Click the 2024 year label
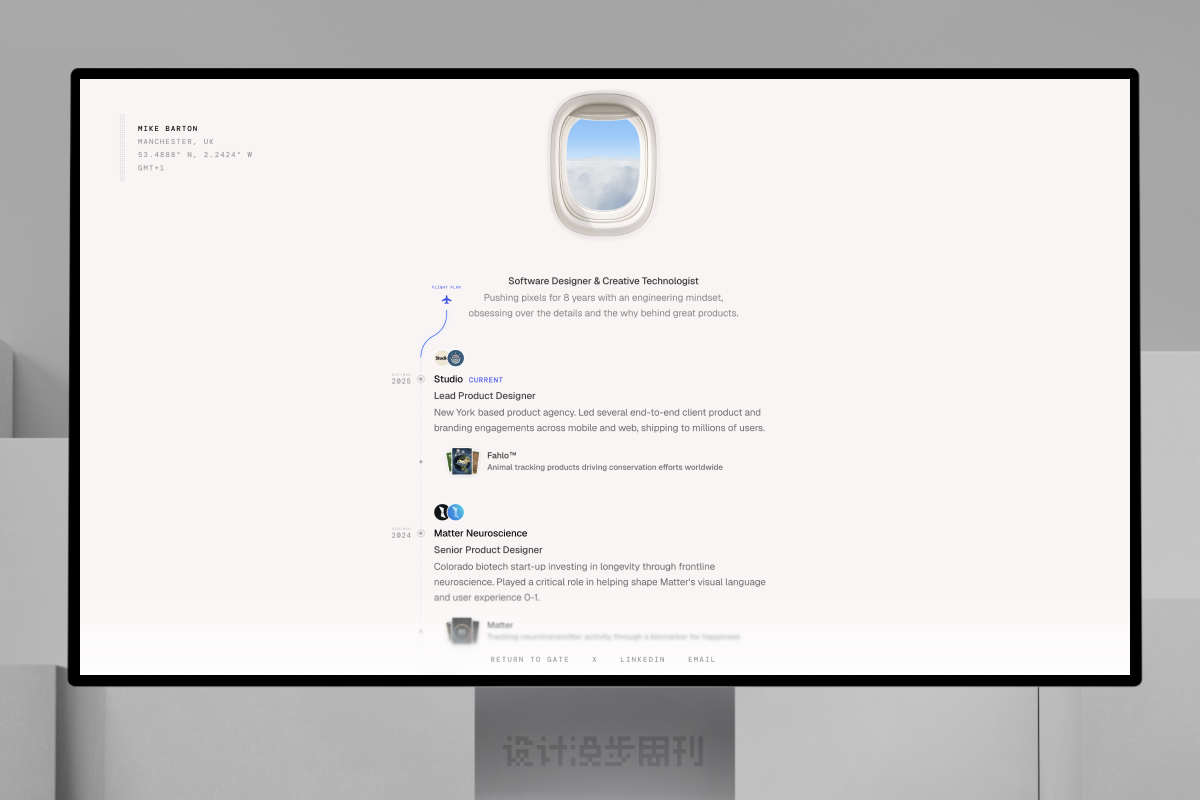The image size is (1200, 800). click(401, 535)
